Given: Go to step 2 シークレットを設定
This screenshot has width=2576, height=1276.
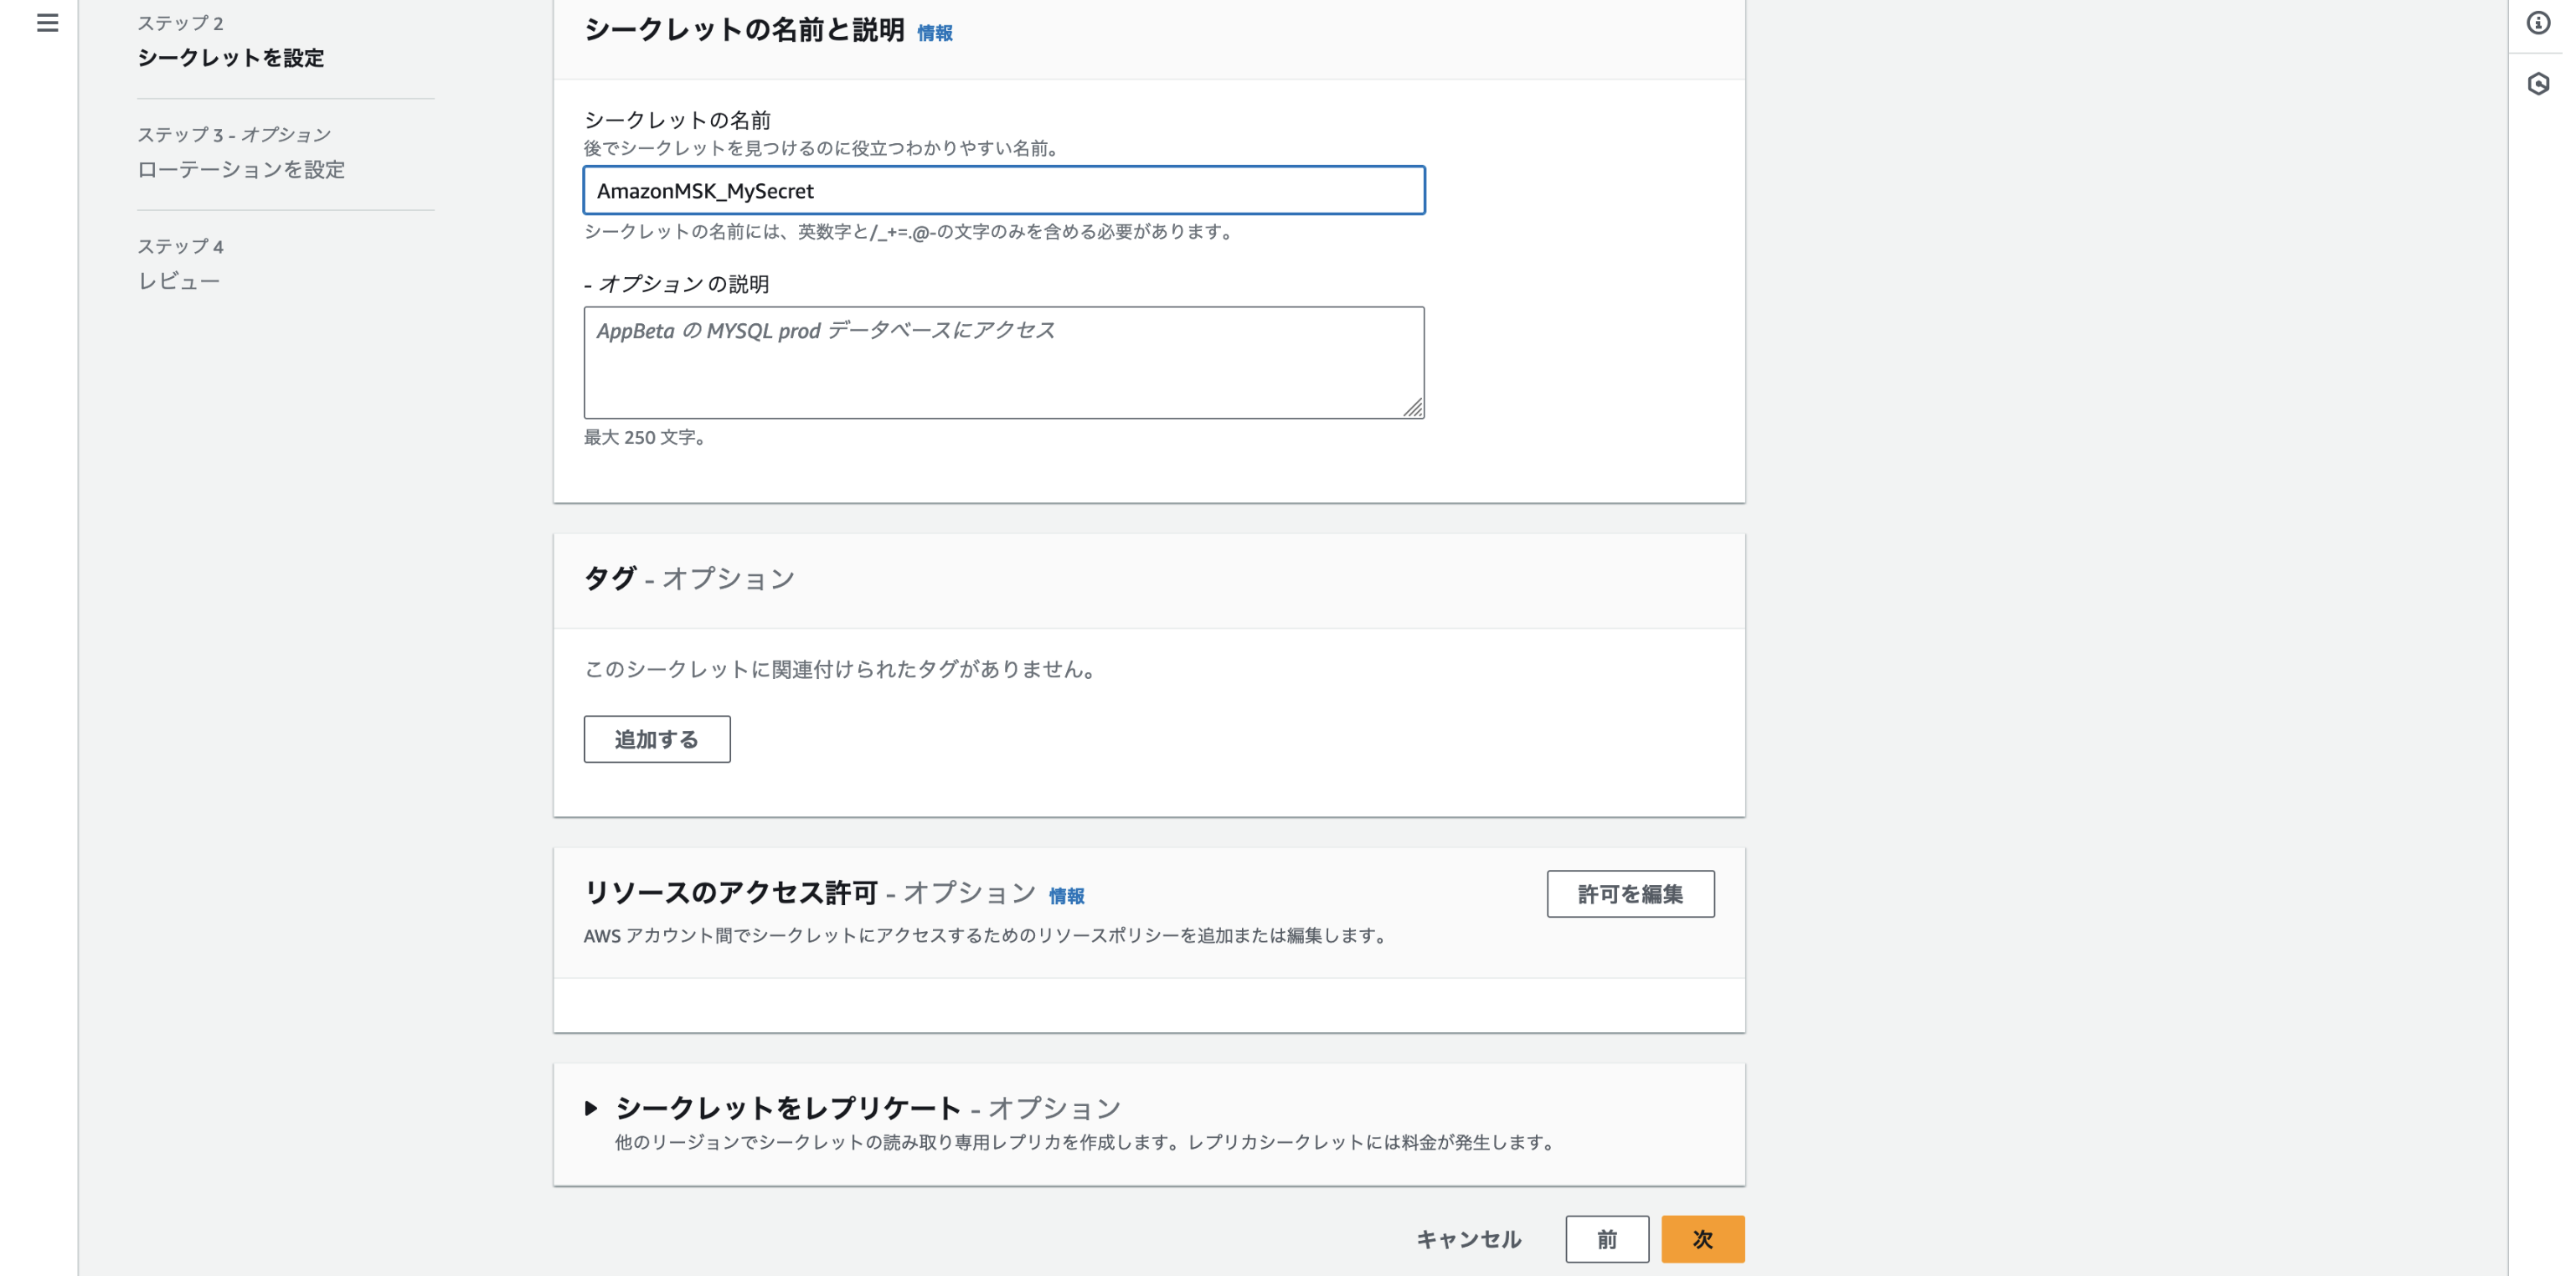Looking at the screenshot, I should tap(230, 58).
